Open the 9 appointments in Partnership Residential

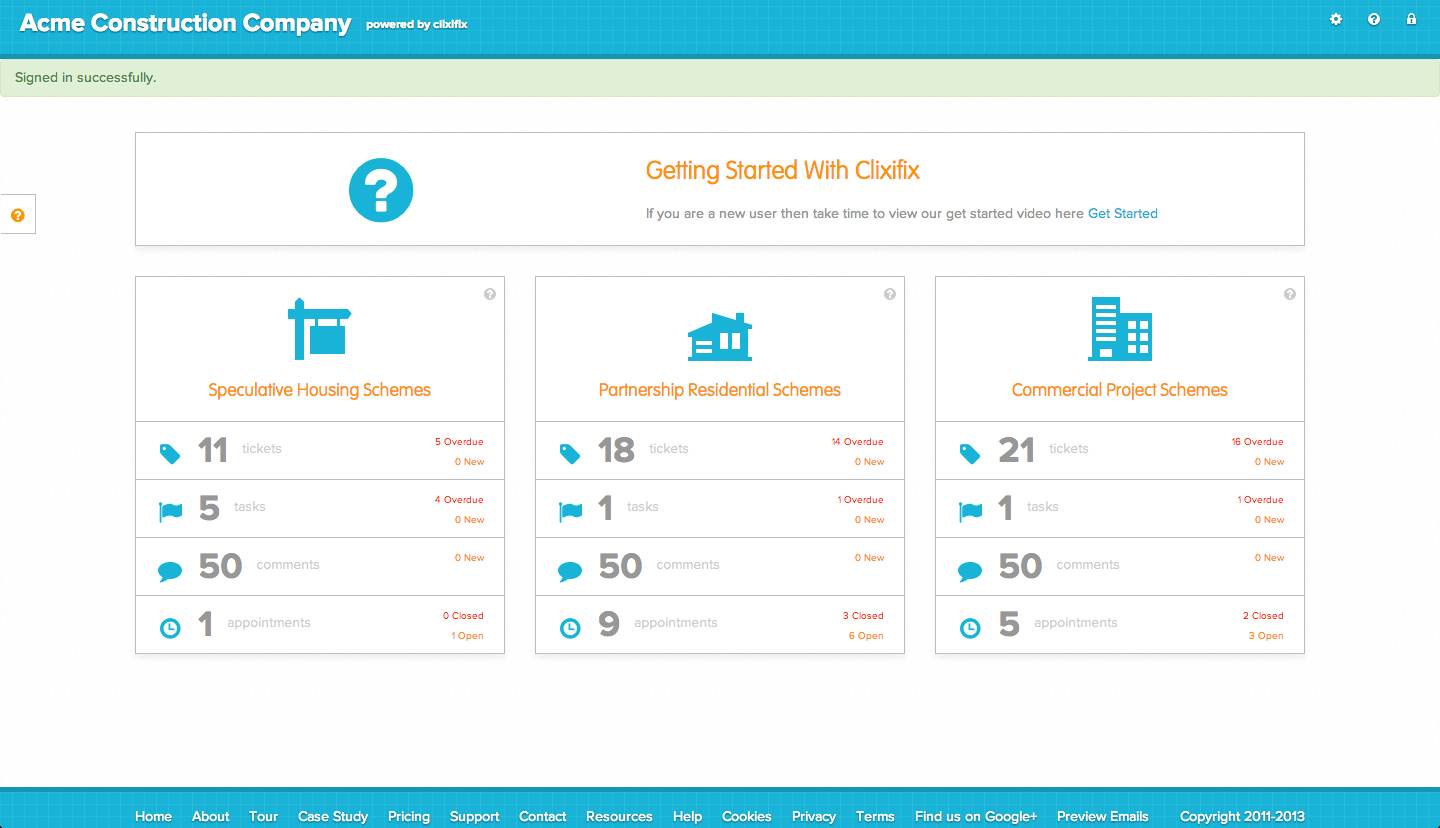tap(609, 625)
